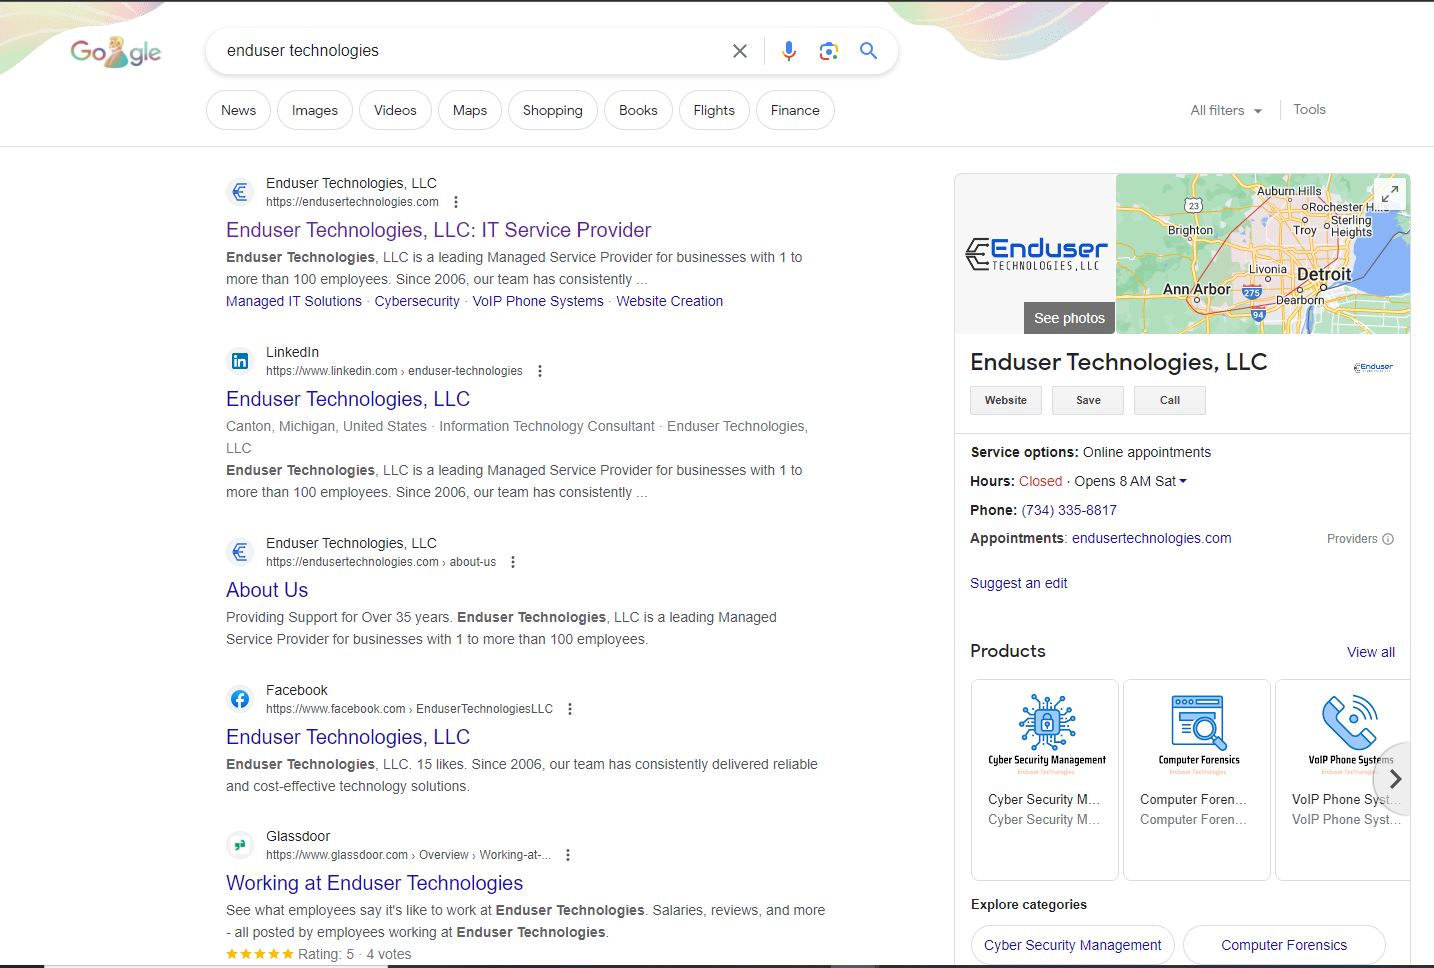Click the See photos thumbnail button
Image resolution: width=1434 pixels, height=968 pixels.
(1069, 318)
